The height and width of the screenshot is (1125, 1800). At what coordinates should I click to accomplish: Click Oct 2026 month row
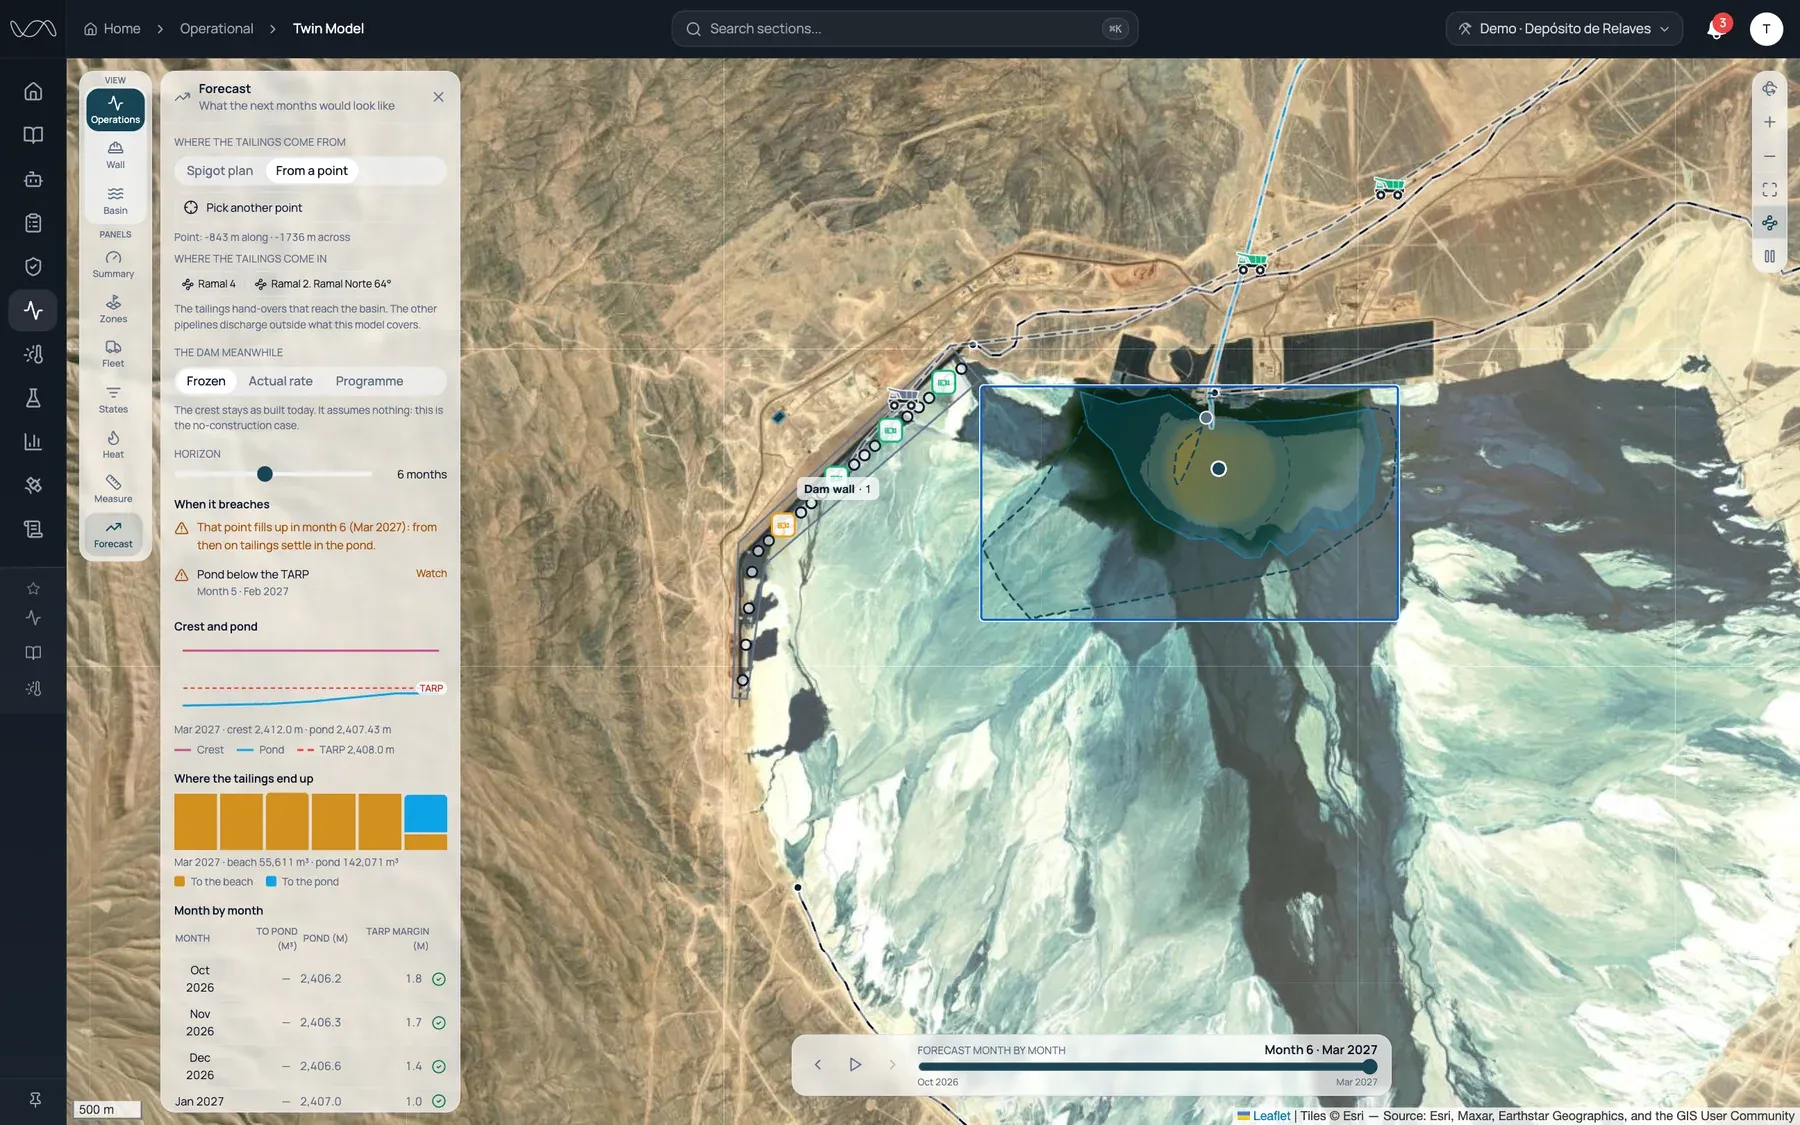(310, 979)
